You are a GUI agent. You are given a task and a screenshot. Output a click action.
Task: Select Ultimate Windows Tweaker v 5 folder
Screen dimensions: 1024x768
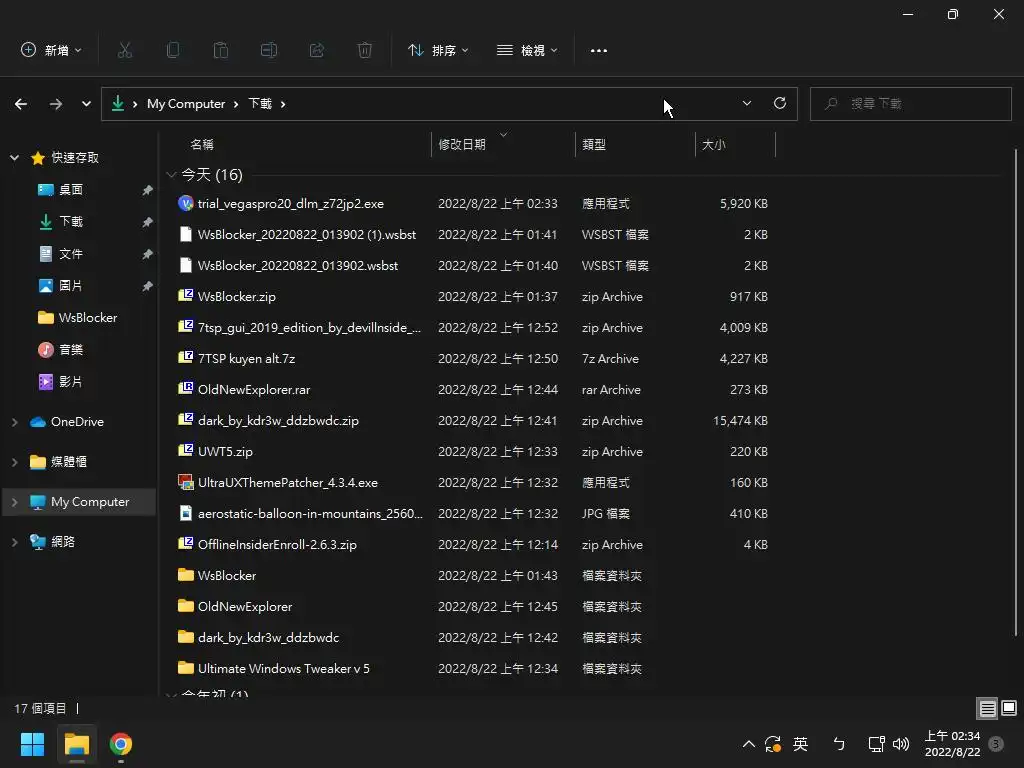[283, 669]
